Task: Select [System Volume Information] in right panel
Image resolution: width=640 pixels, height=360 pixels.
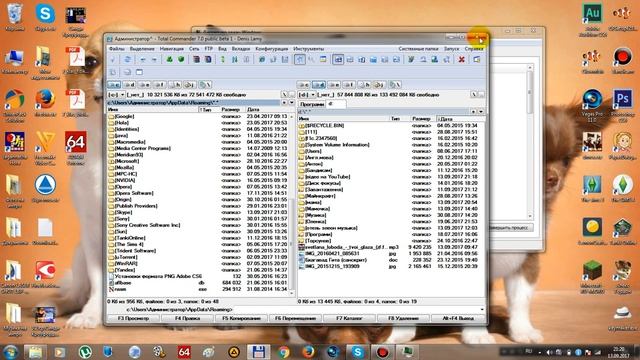Action: (337, 144)
